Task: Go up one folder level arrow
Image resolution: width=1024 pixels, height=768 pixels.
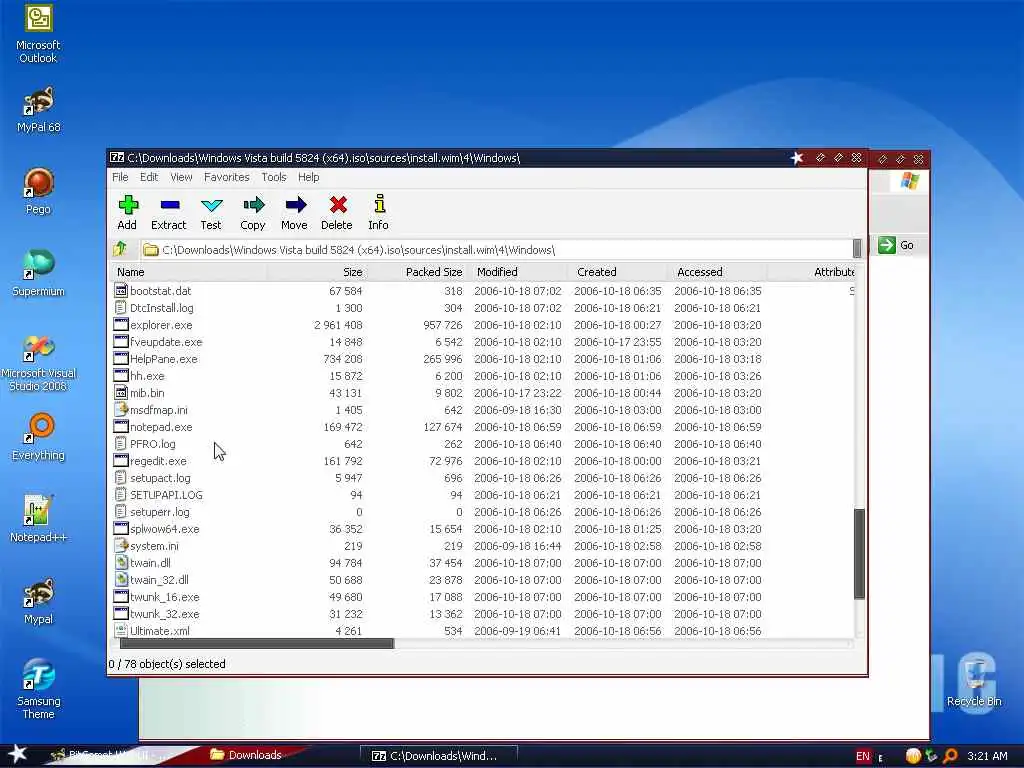Action: click(x=120, y=249)
